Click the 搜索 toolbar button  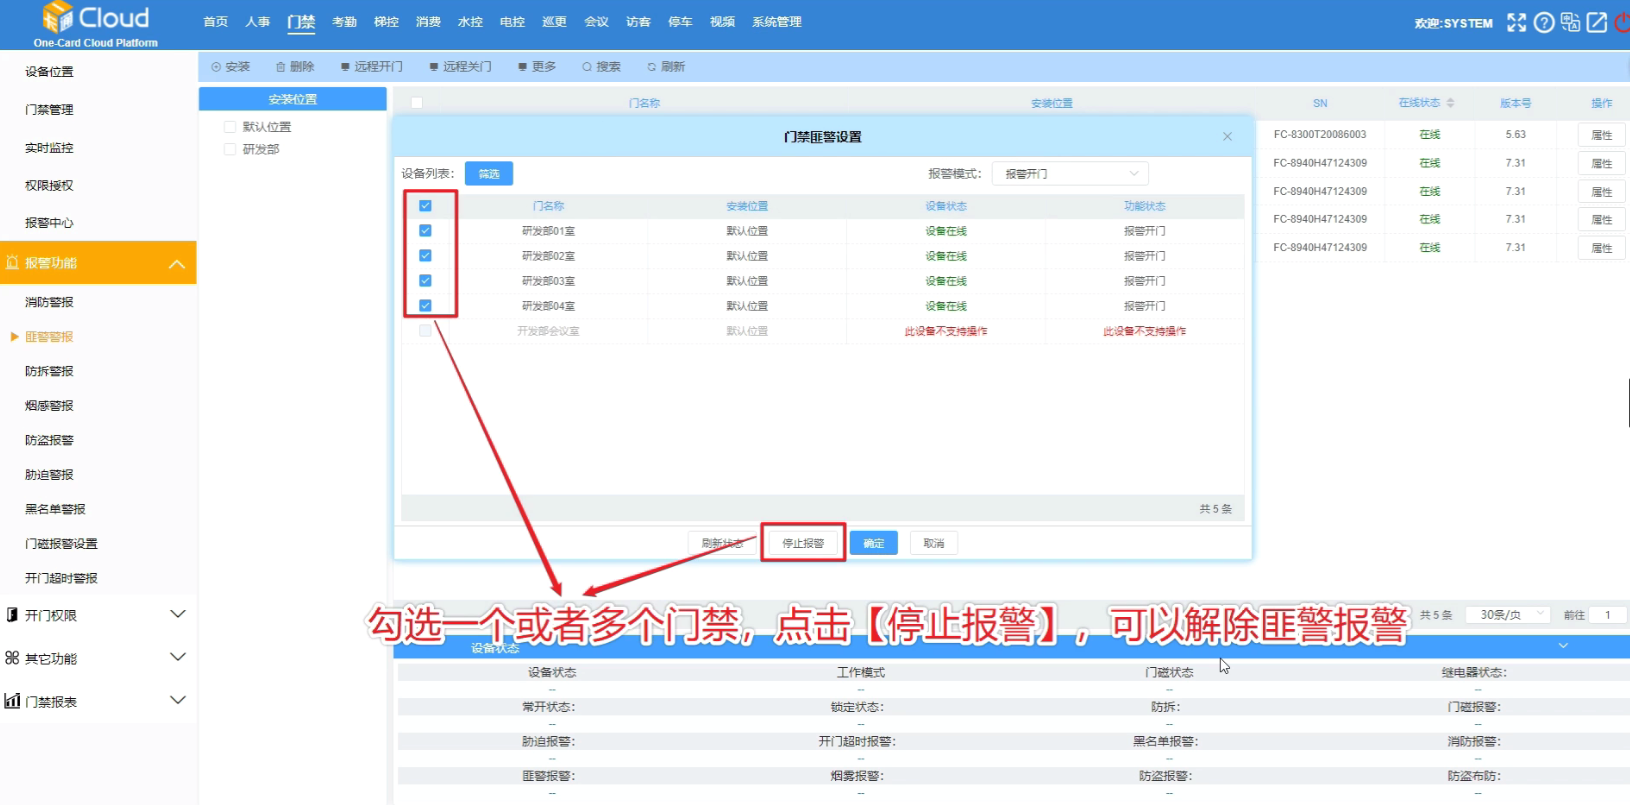(x=601, y=67)
